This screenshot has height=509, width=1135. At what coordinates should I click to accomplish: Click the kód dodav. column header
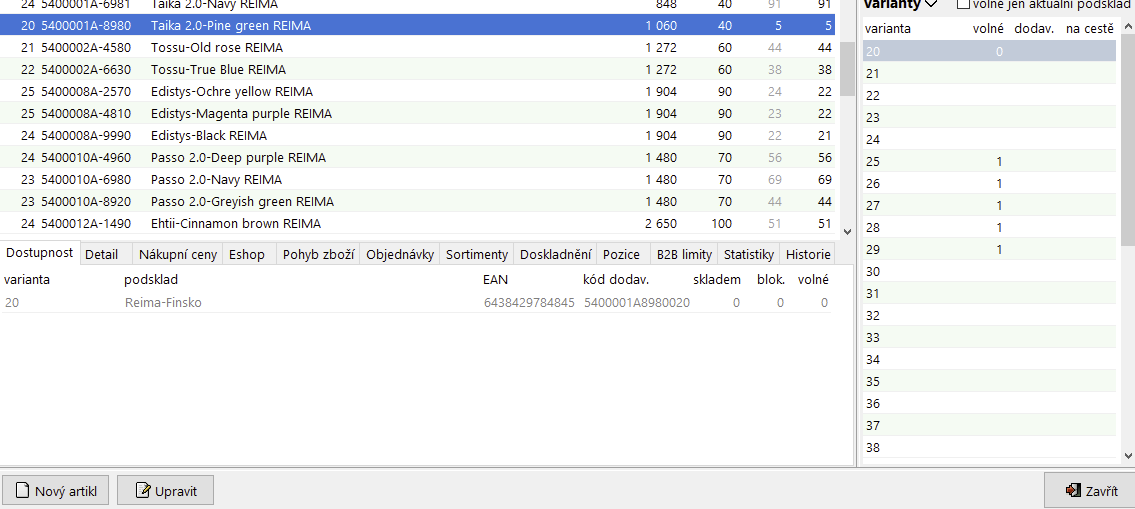(616, 279)
